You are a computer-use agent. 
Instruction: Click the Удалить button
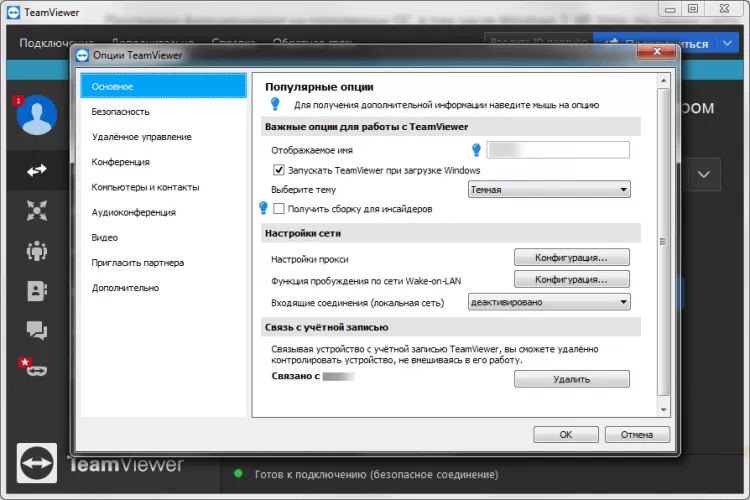[x=572, y=379]
